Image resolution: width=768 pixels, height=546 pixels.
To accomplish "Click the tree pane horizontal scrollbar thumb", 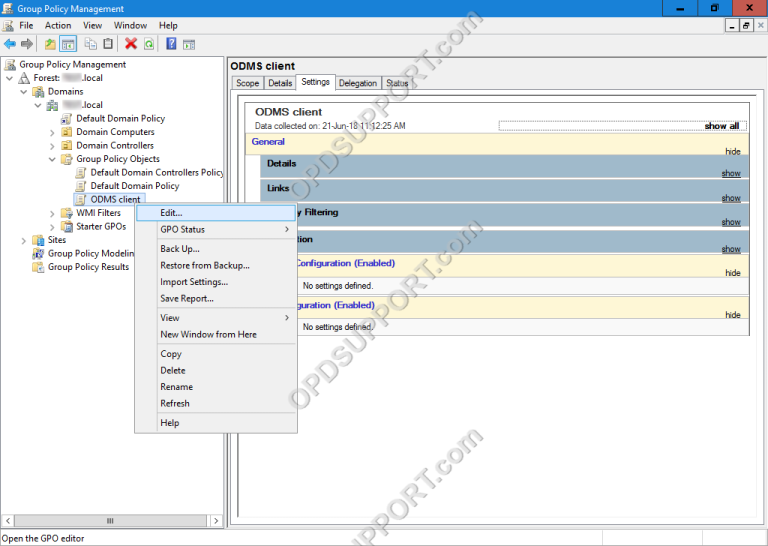I will point(110,521).
